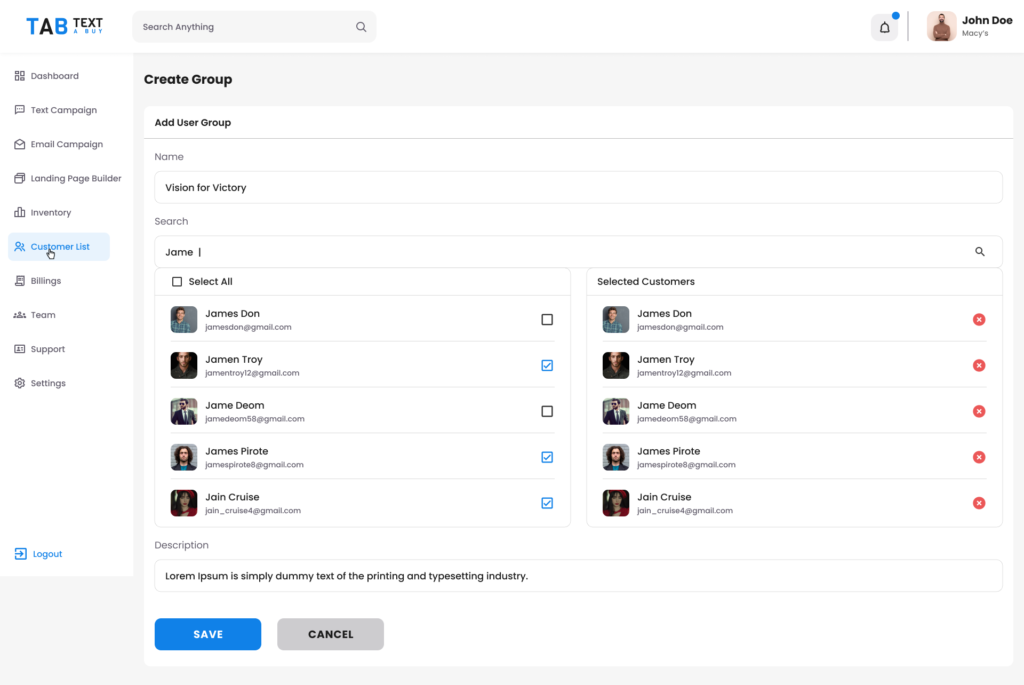Click Jain Cruise avatar in left list
Image resolution: width=1024 pixels, height=685 pixels.
184,503
